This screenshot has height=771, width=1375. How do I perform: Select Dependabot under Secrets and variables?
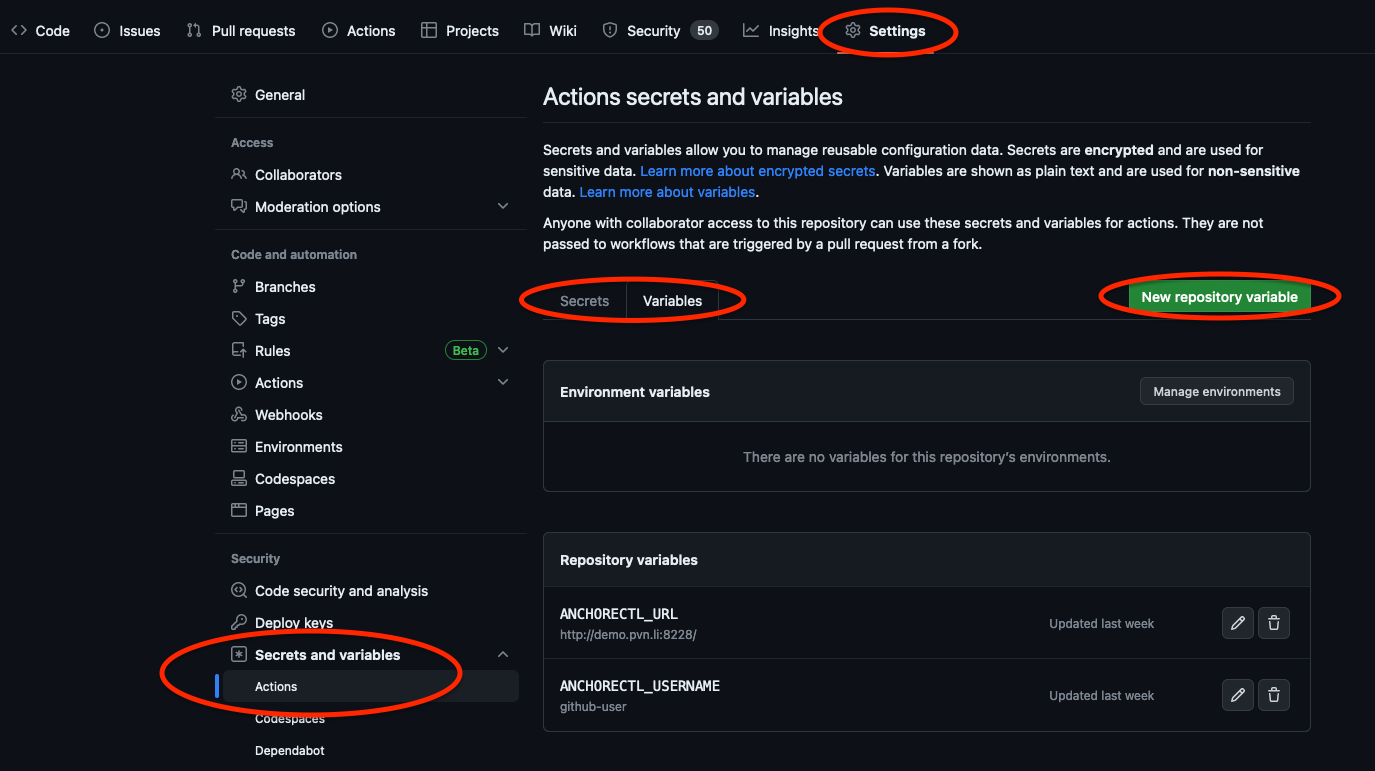pos(289,751)
